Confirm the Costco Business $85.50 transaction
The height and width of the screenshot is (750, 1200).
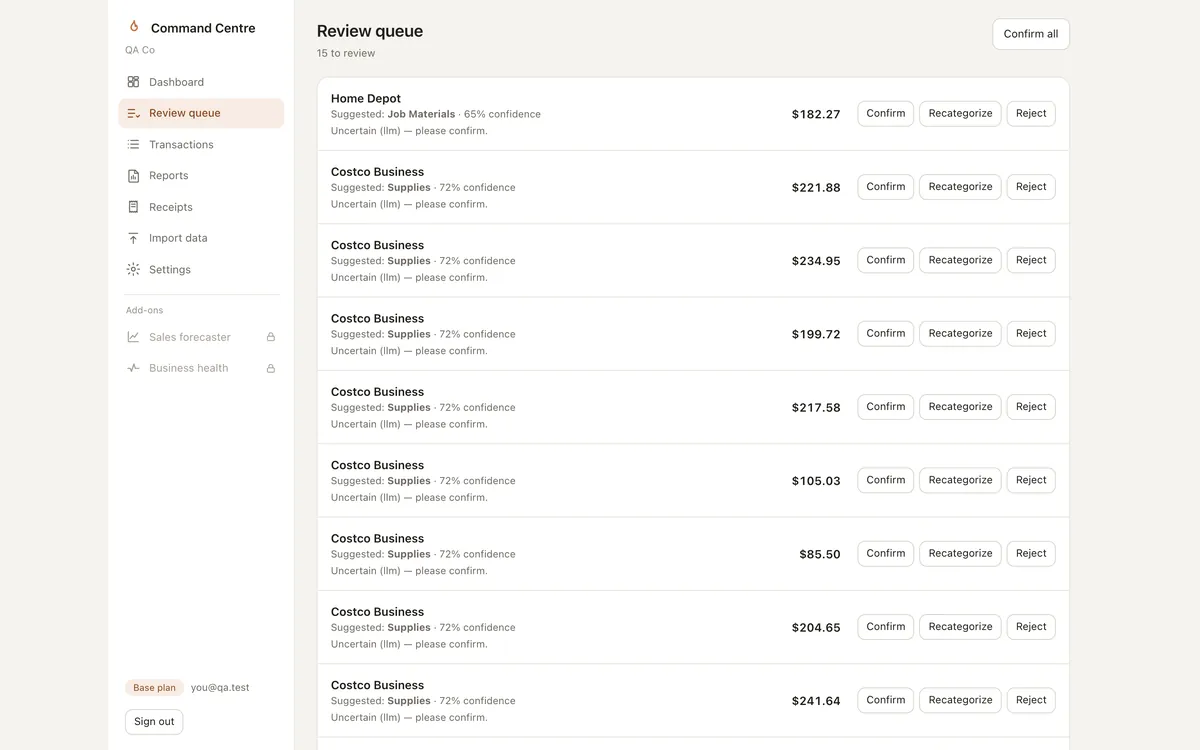(886, 554)
